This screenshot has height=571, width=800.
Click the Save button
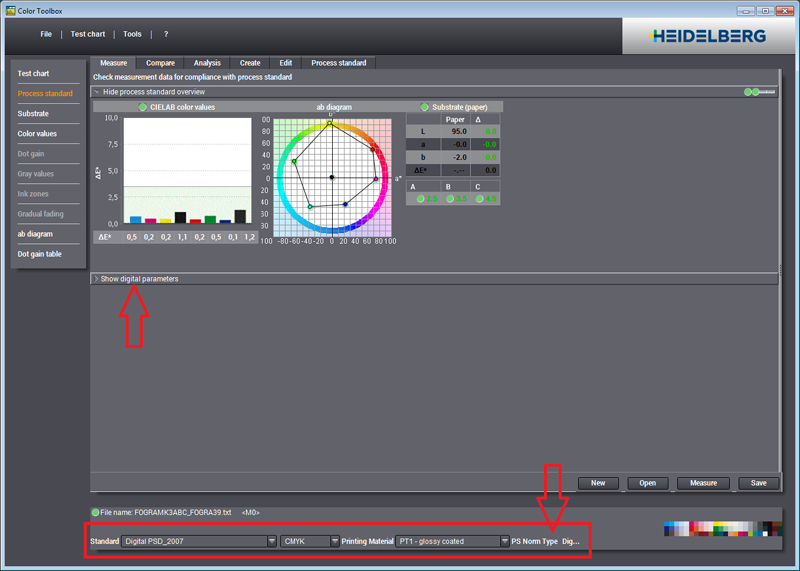tap(758, 483)
